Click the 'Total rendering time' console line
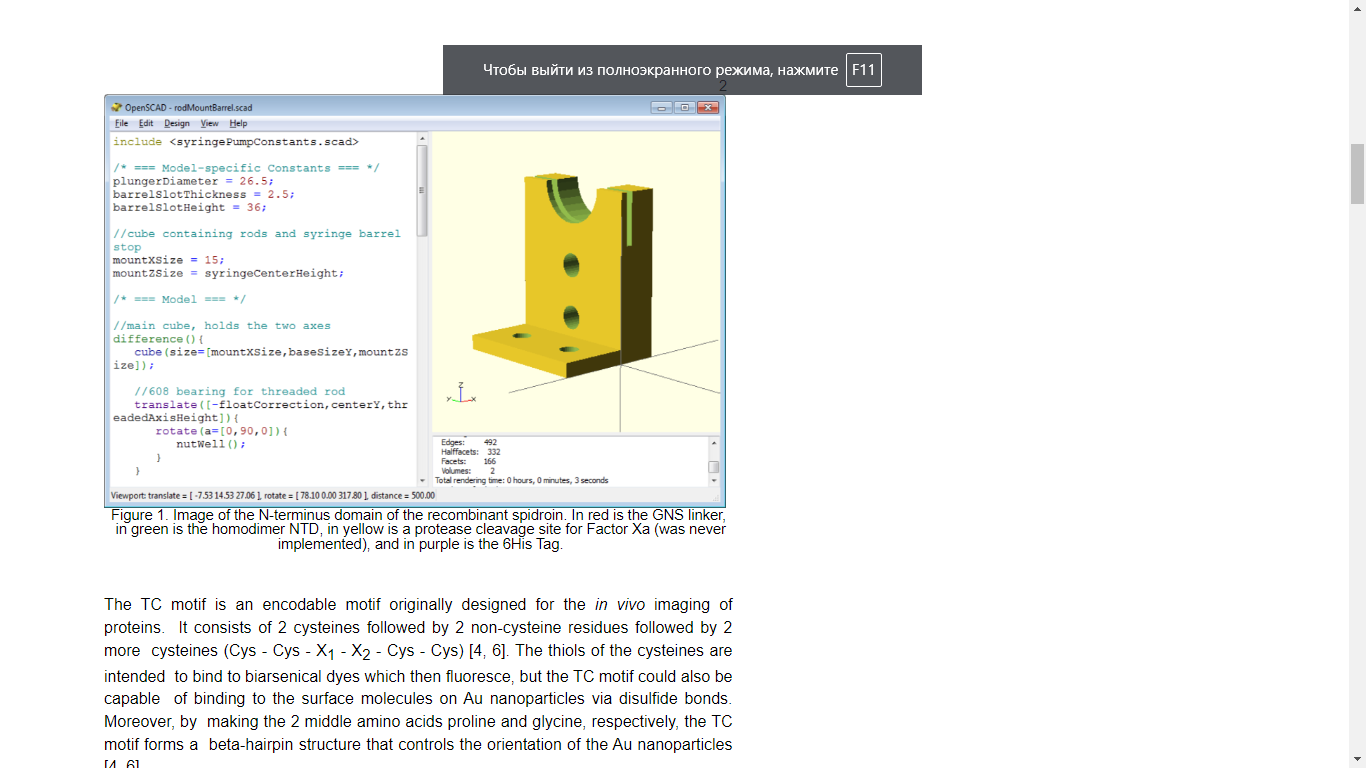The height and width of the screenshot is (768, 1366). (x=521, y=480)
